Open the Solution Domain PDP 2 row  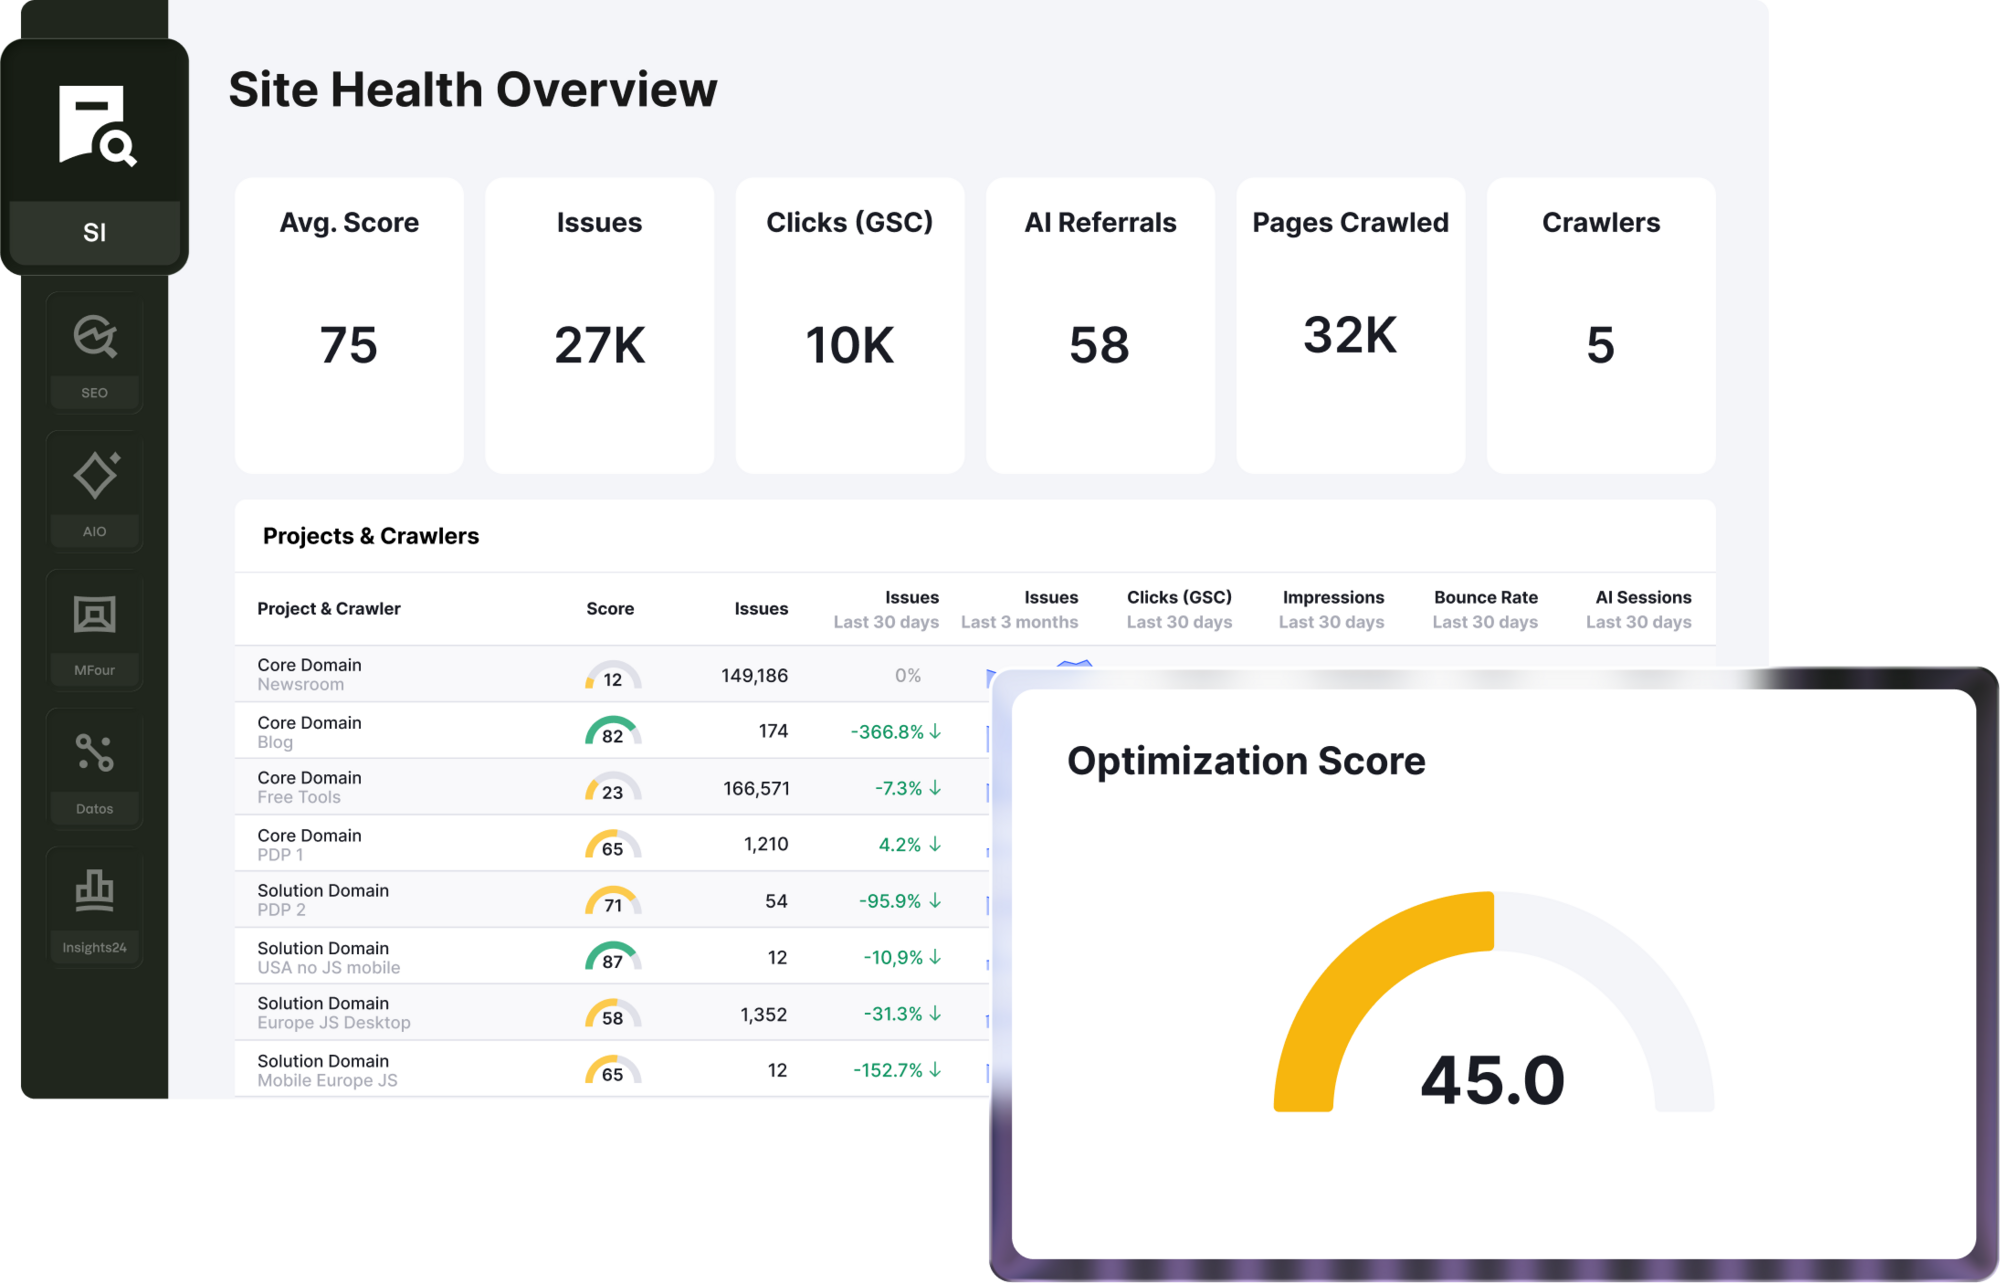[x=612, y=900]
